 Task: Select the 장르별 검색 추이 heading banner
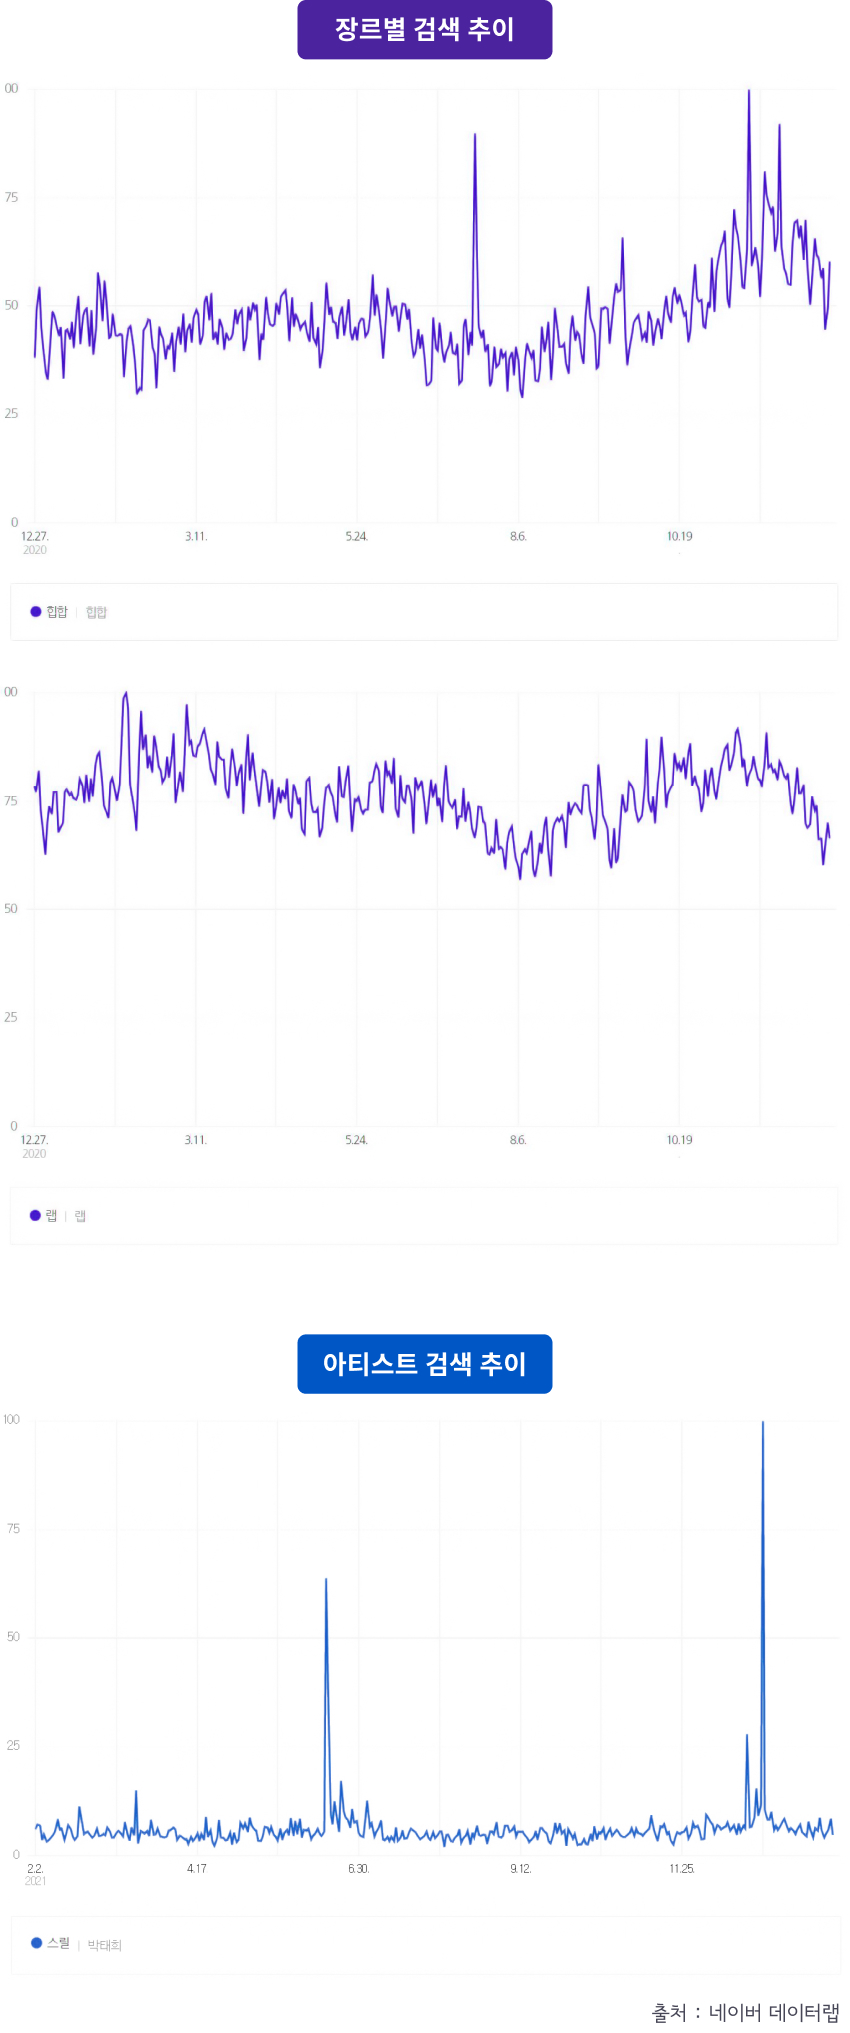click(x=424, y=30)
